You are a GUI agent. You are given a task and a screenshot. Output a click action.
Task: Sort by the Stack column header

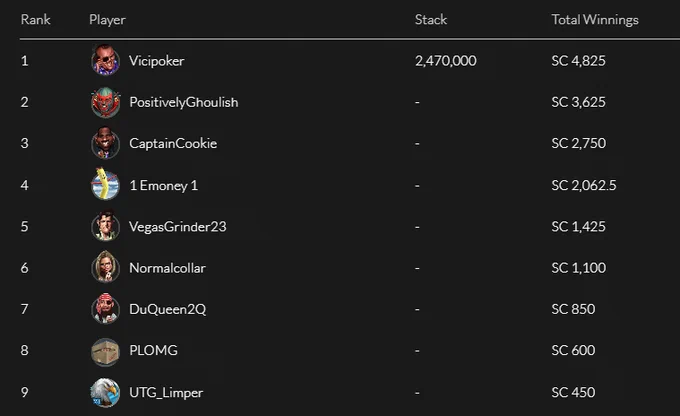point(431,20)
